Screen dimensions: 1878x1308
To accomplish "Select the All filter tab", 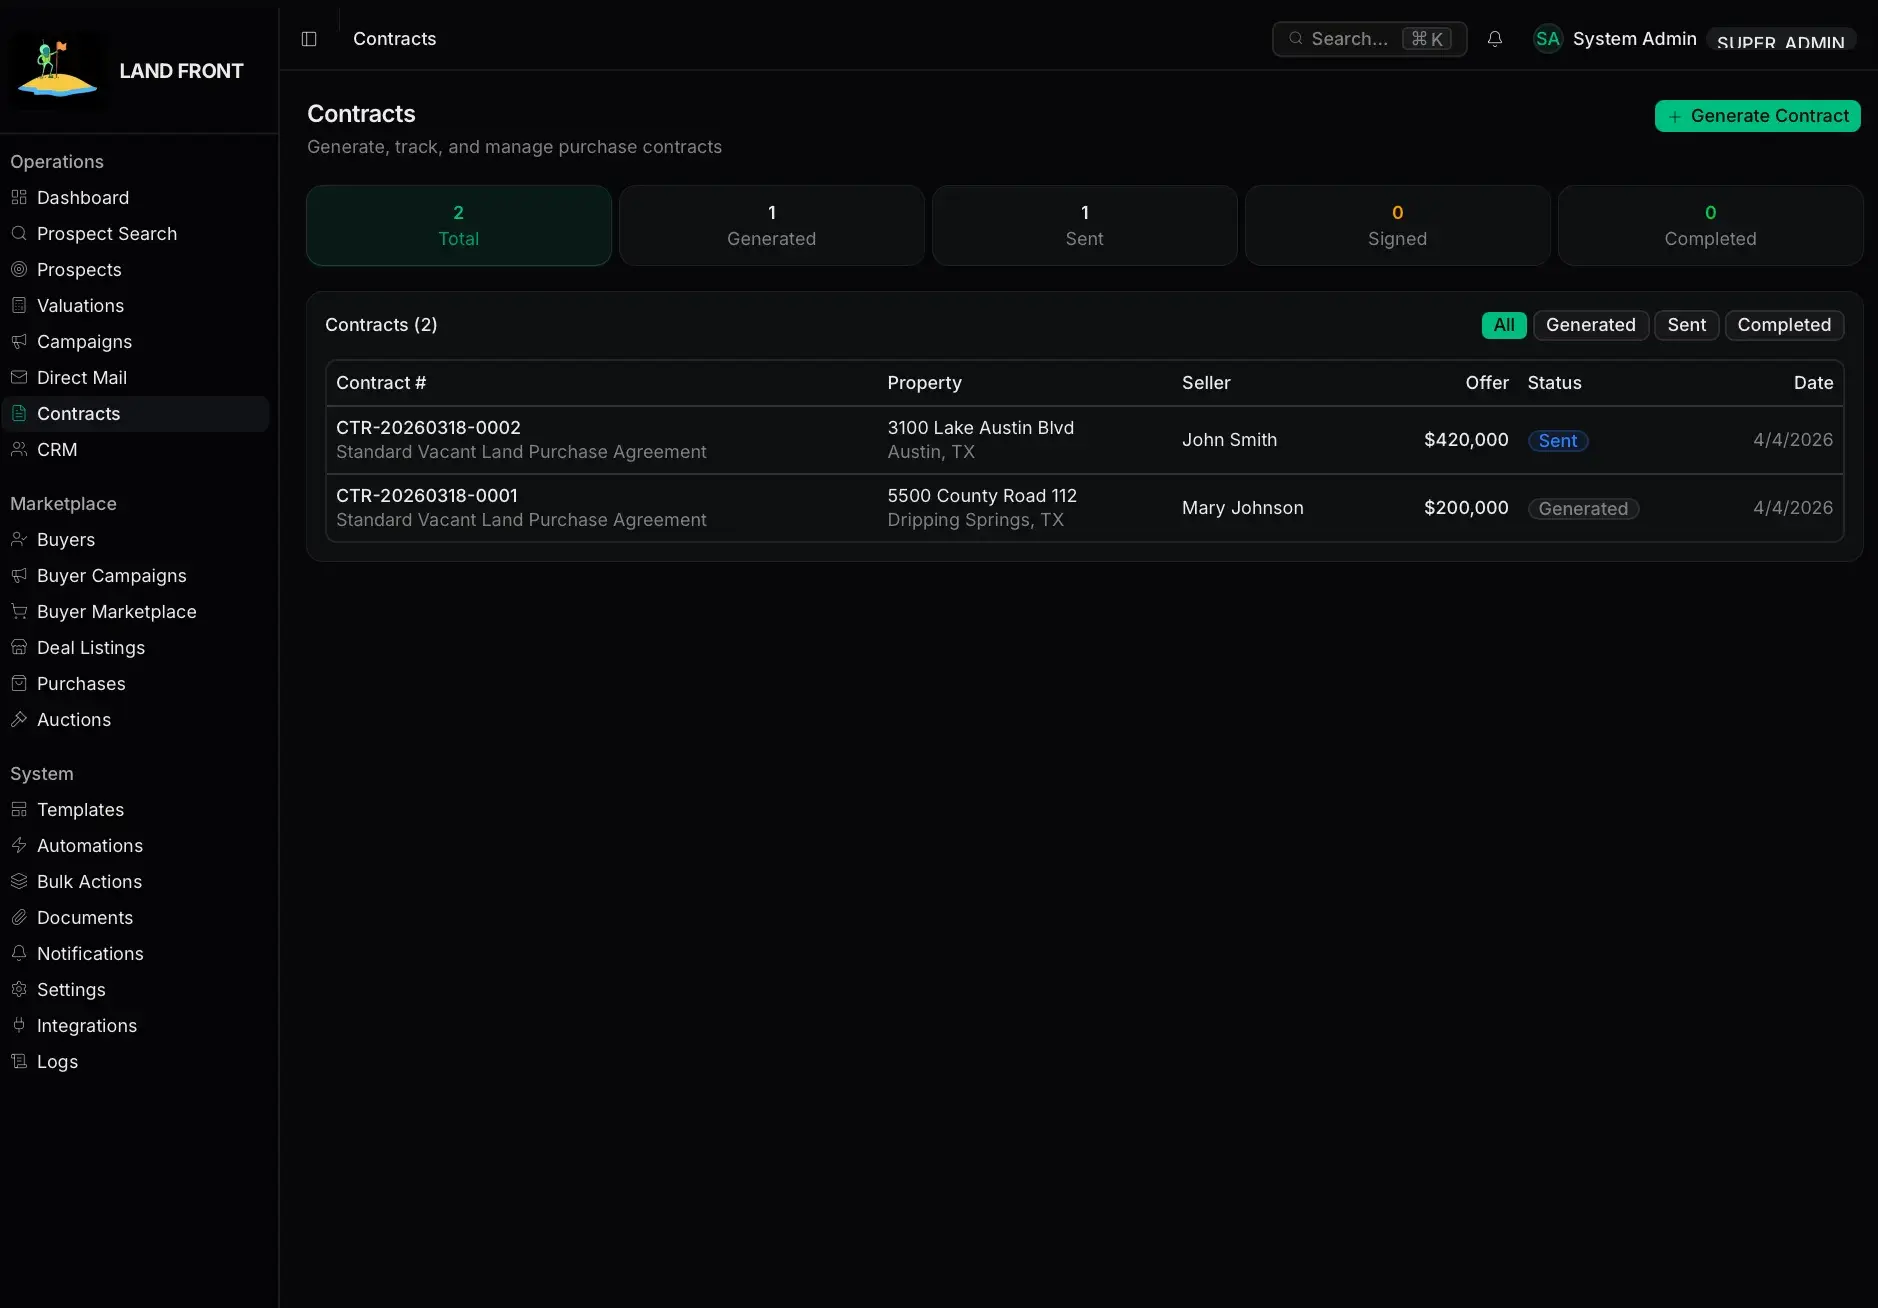I will (1504, 325).
